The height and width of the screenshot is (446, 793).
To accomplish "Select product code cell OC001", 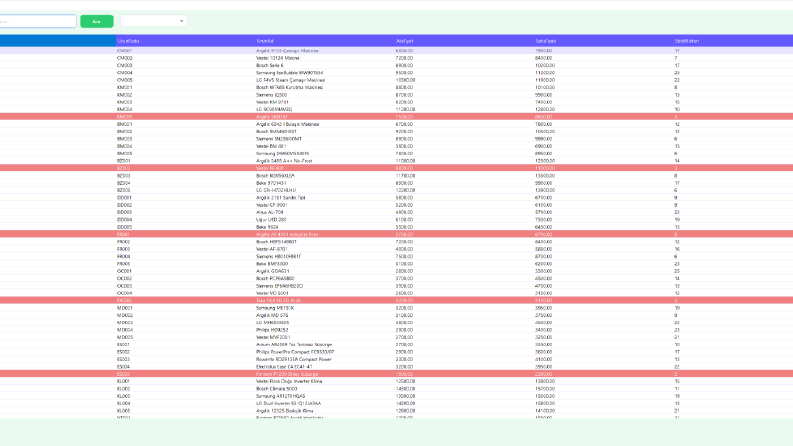I will click(x=124, y=271).
